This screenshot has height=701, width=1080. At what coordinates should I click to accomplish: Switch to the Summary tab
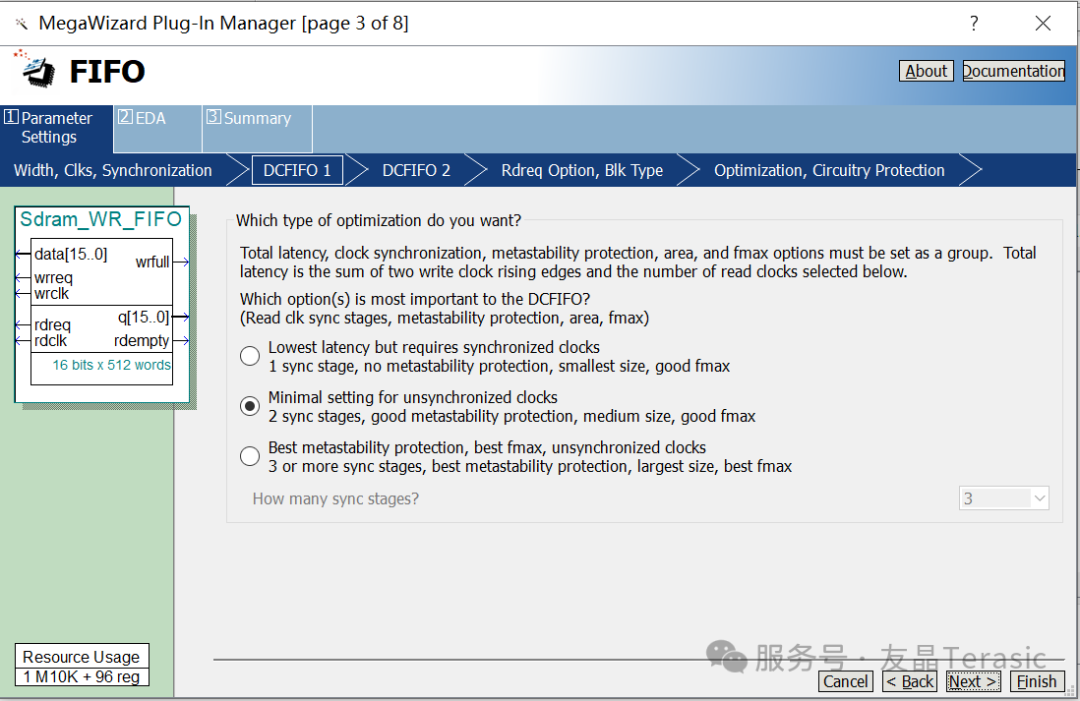250,117
